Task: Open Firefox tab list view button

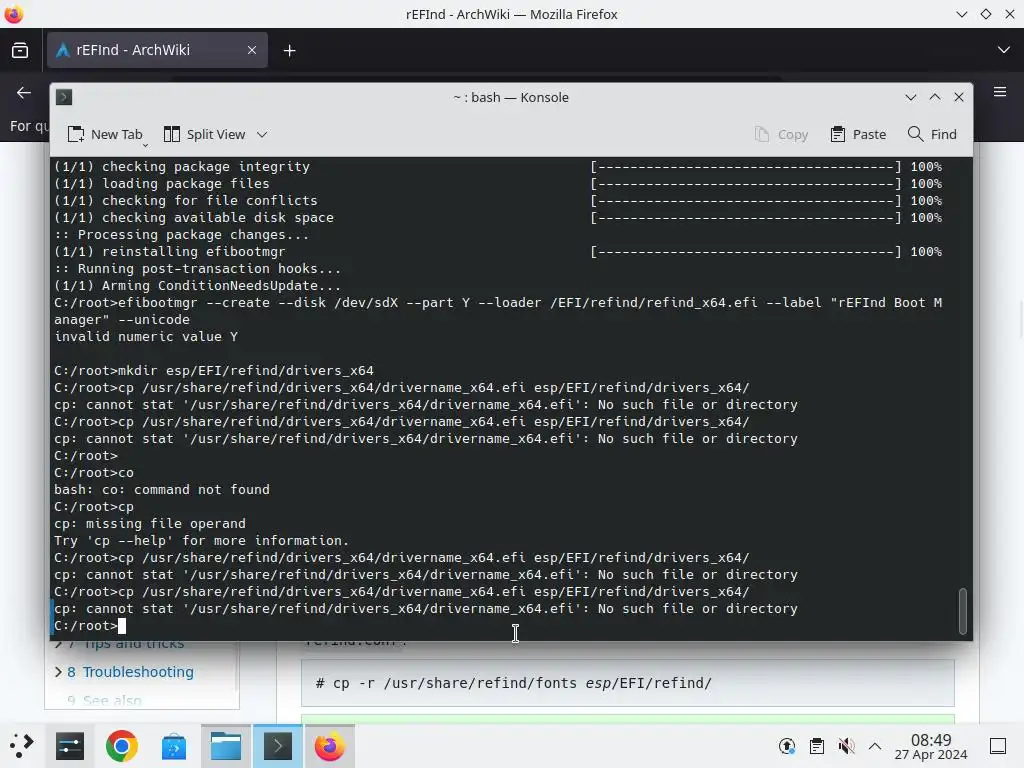Action: 20,50
